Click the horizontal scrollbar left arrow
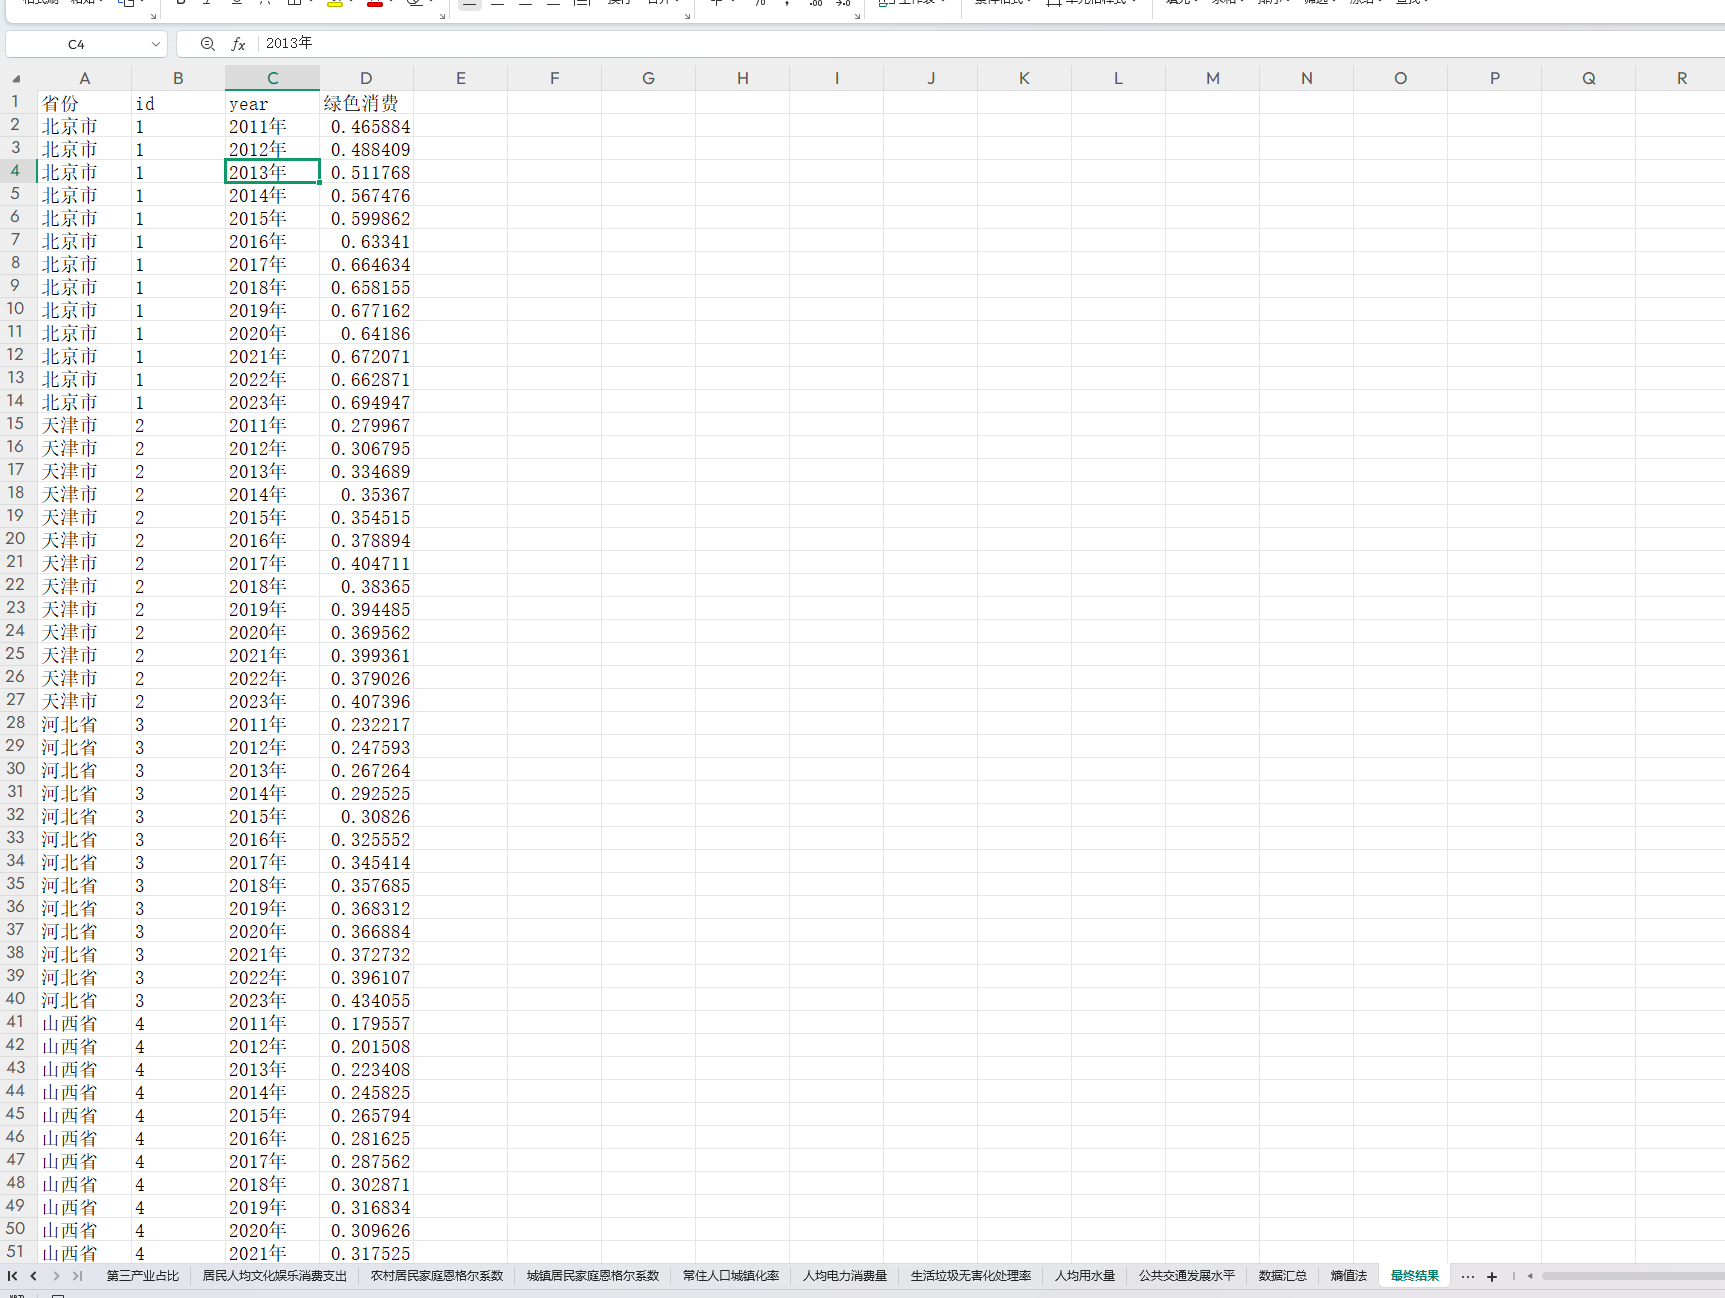Screen dimensions: 1725x1298 pos(1530,1276)
